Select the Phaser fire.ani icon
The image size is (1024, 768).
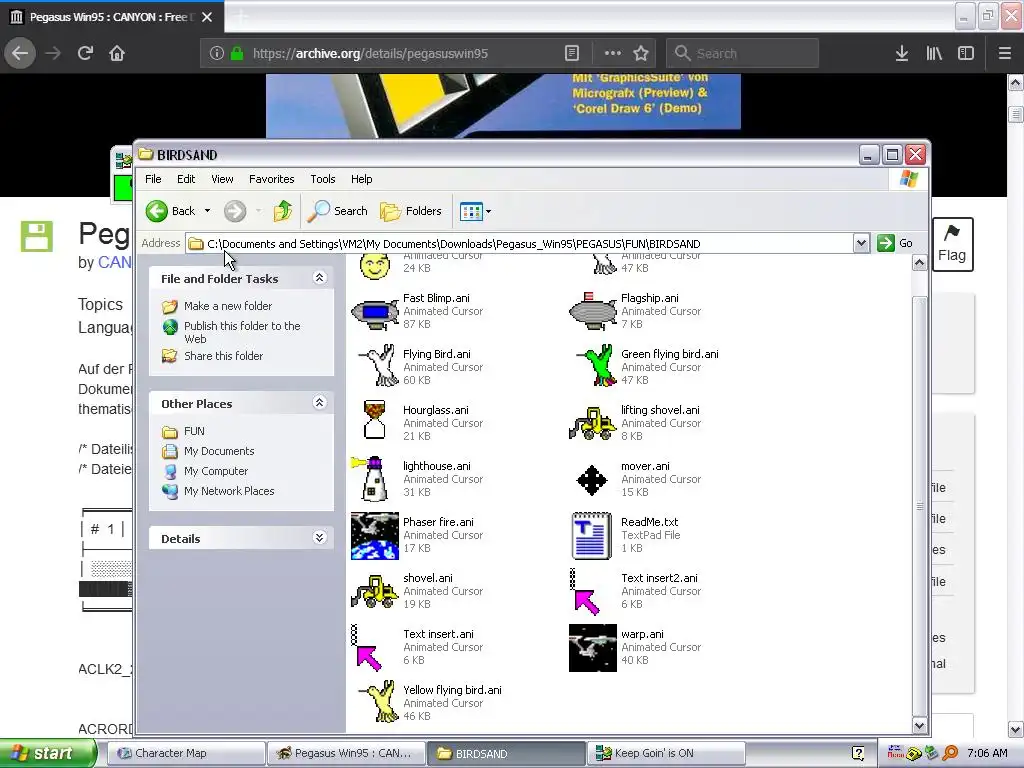click(x=375, y=536)
